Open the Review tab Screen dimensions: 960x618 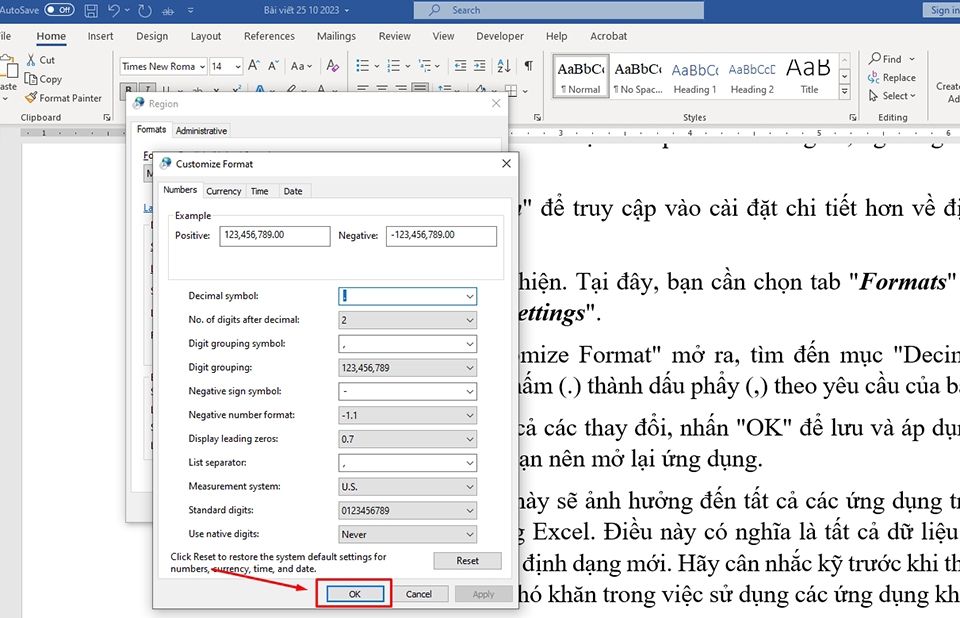point(394,36)
